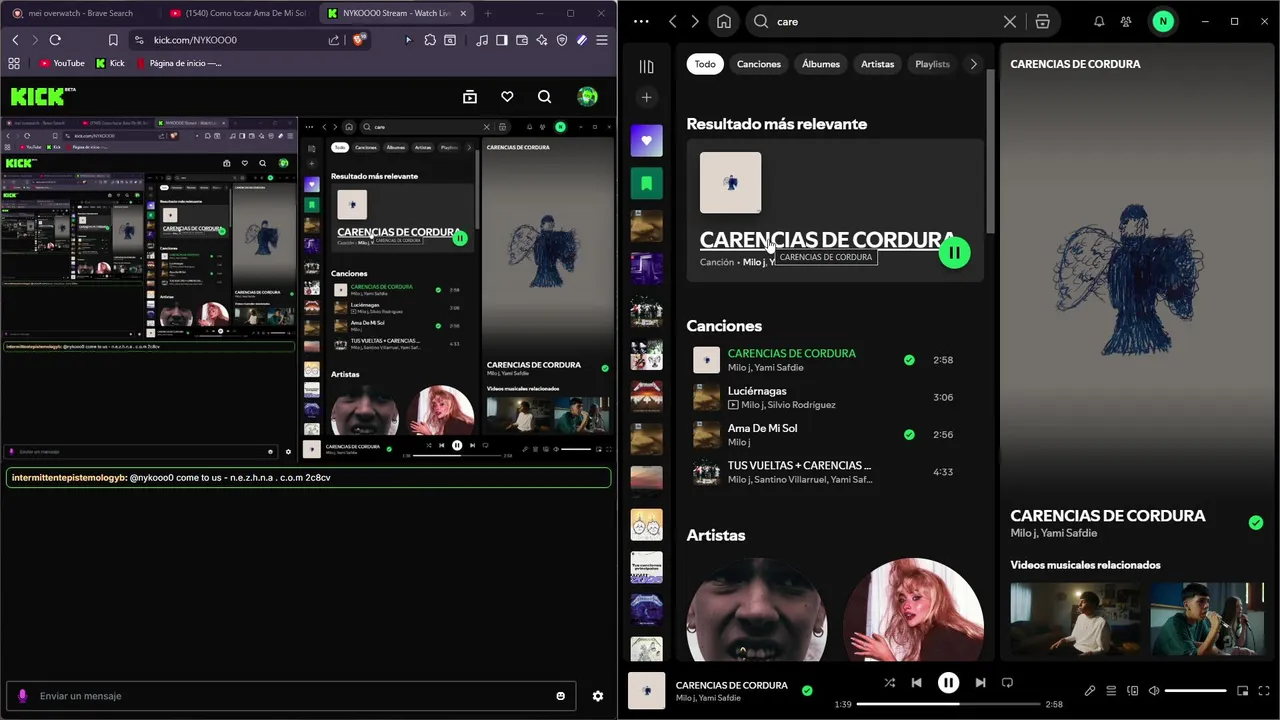Image resolution: width=1280 pixels, height=720 pixels.
Task: Open Kick chat settings gear
Action: [x=598, y=696]
